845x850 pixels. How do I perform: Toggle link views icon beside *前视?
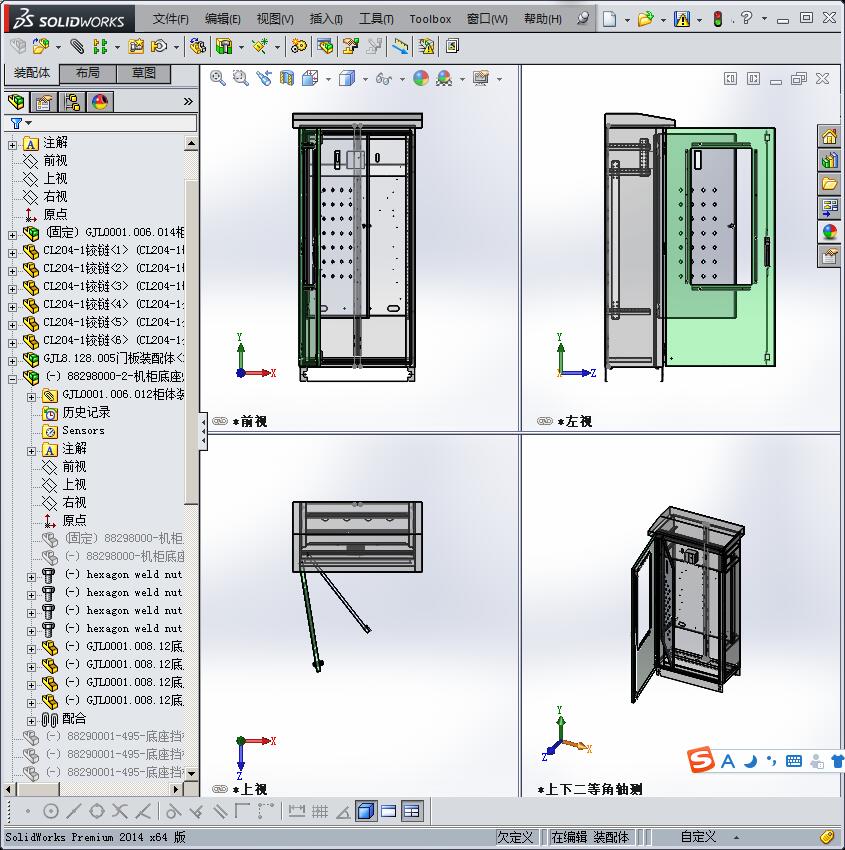pos(220,421)
